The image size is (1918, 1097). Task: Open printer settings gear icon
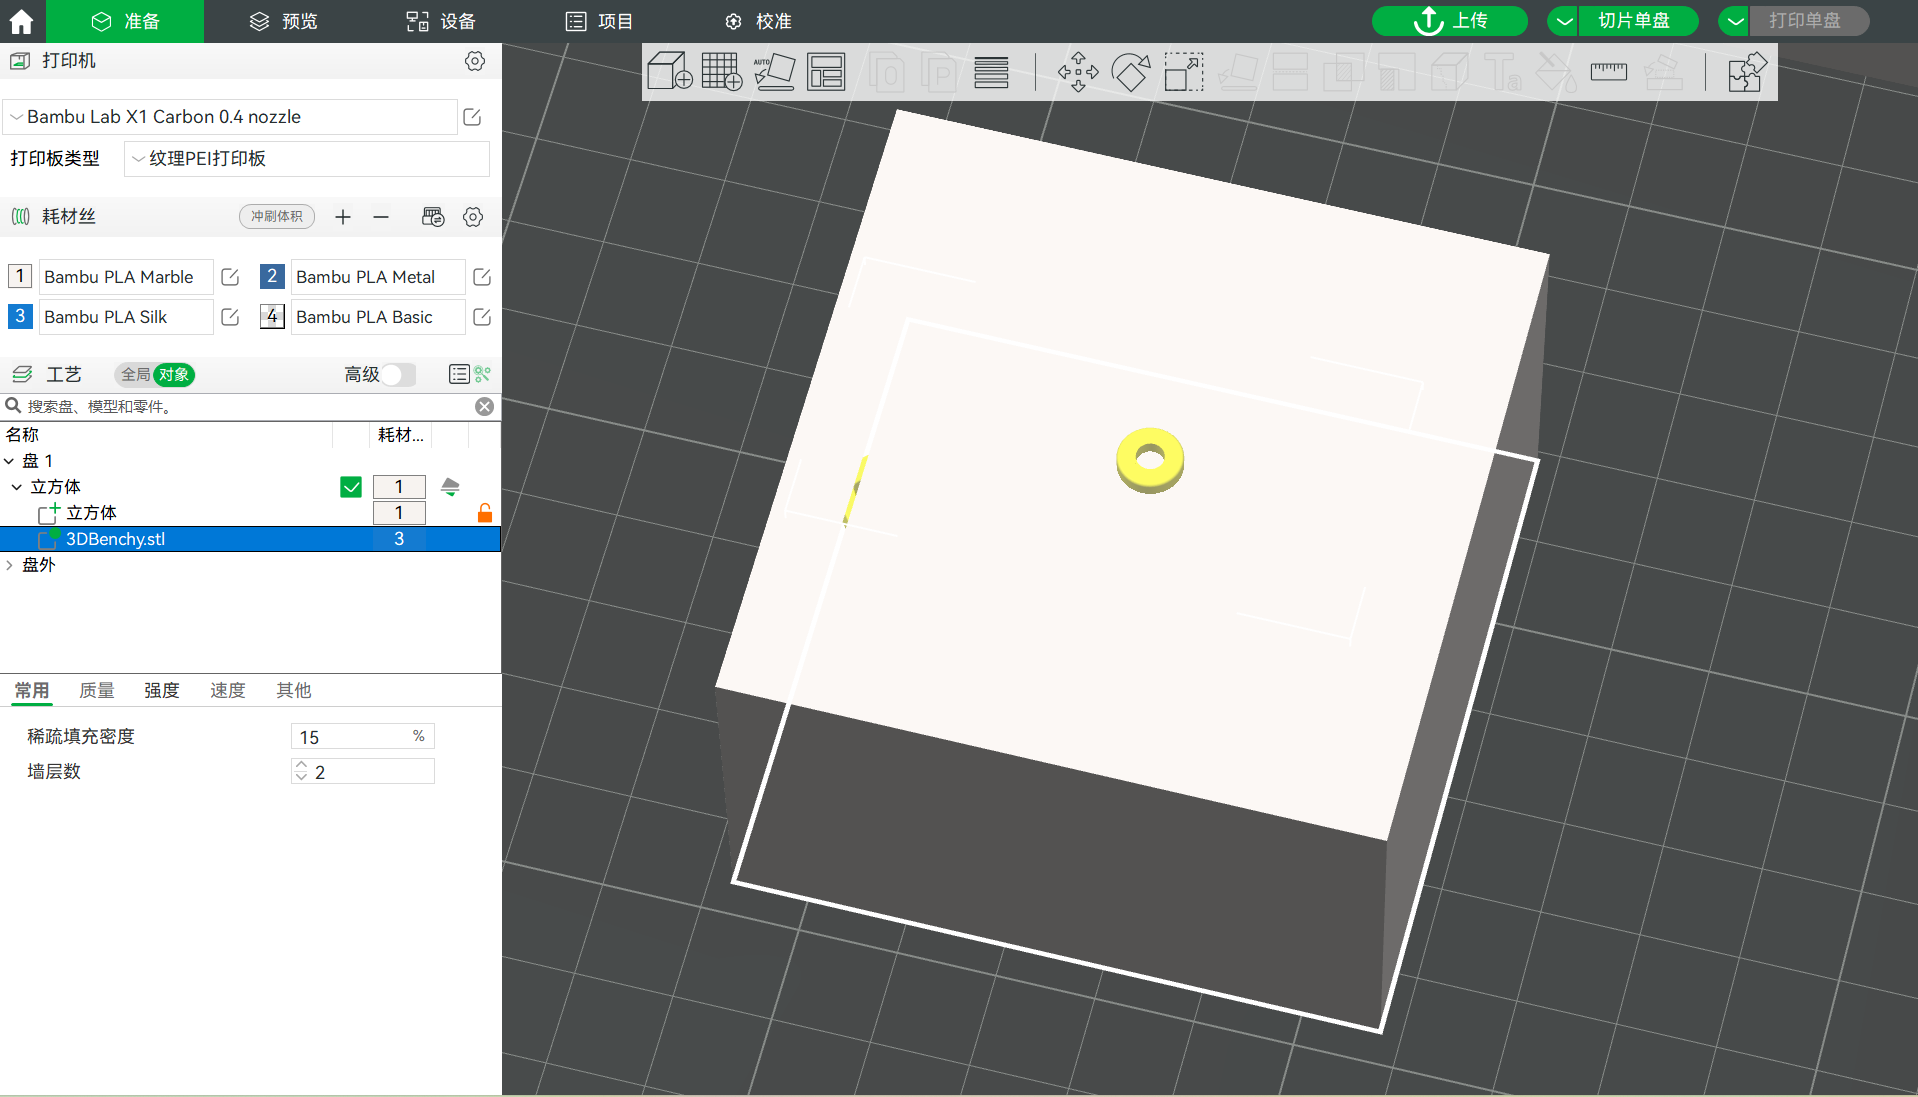[475, 61]
